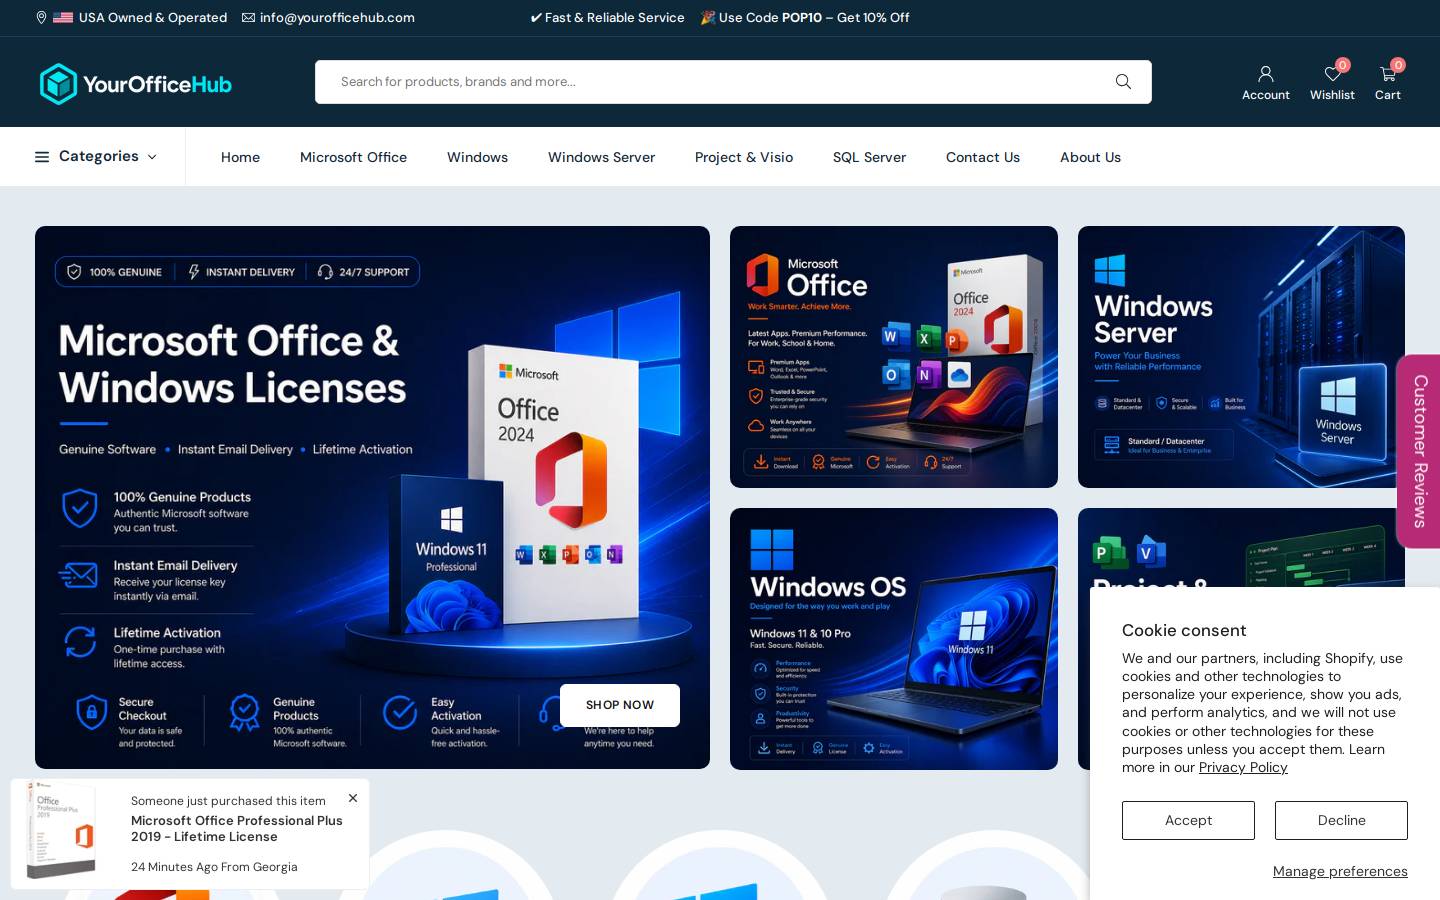1440x900 pixels.
Task: Click the USA flag icon
Action: click(x=63, y=18)
